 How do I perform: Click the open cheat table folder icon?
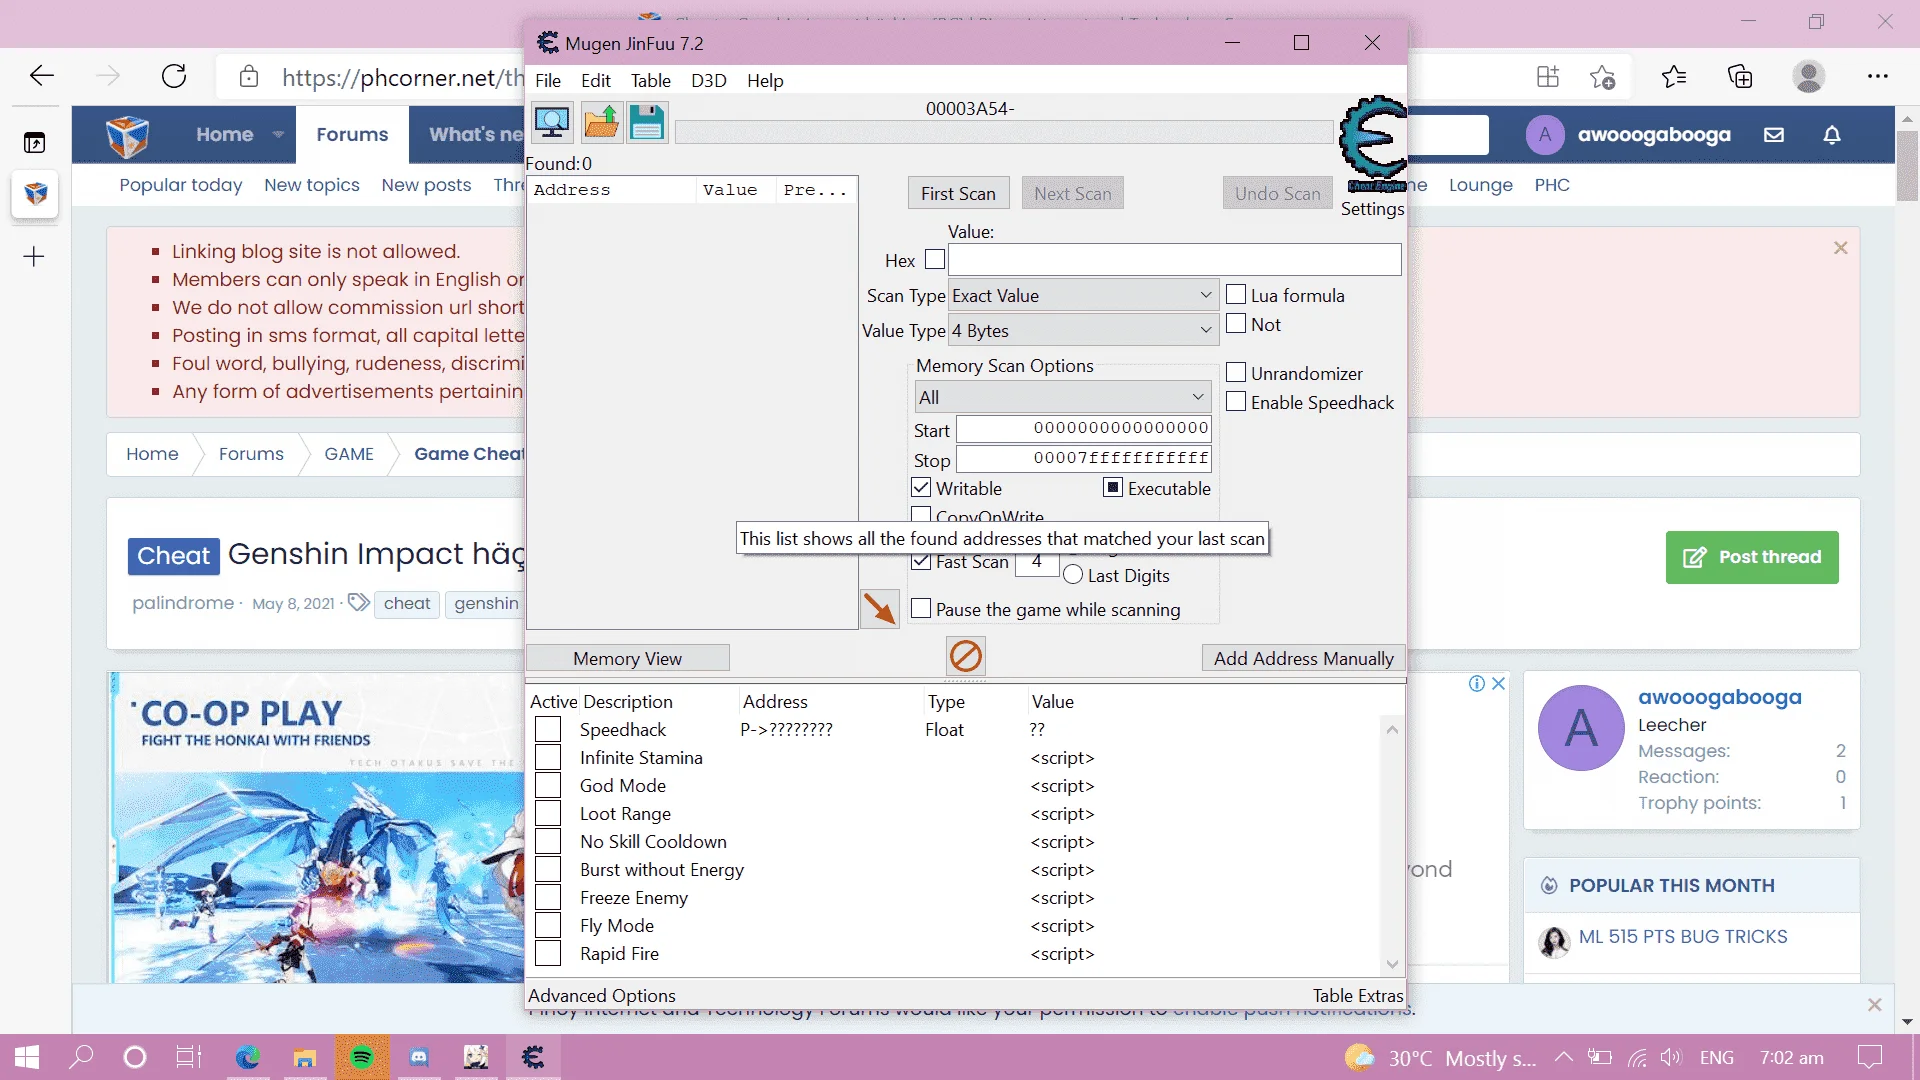[x=601, y=123]
